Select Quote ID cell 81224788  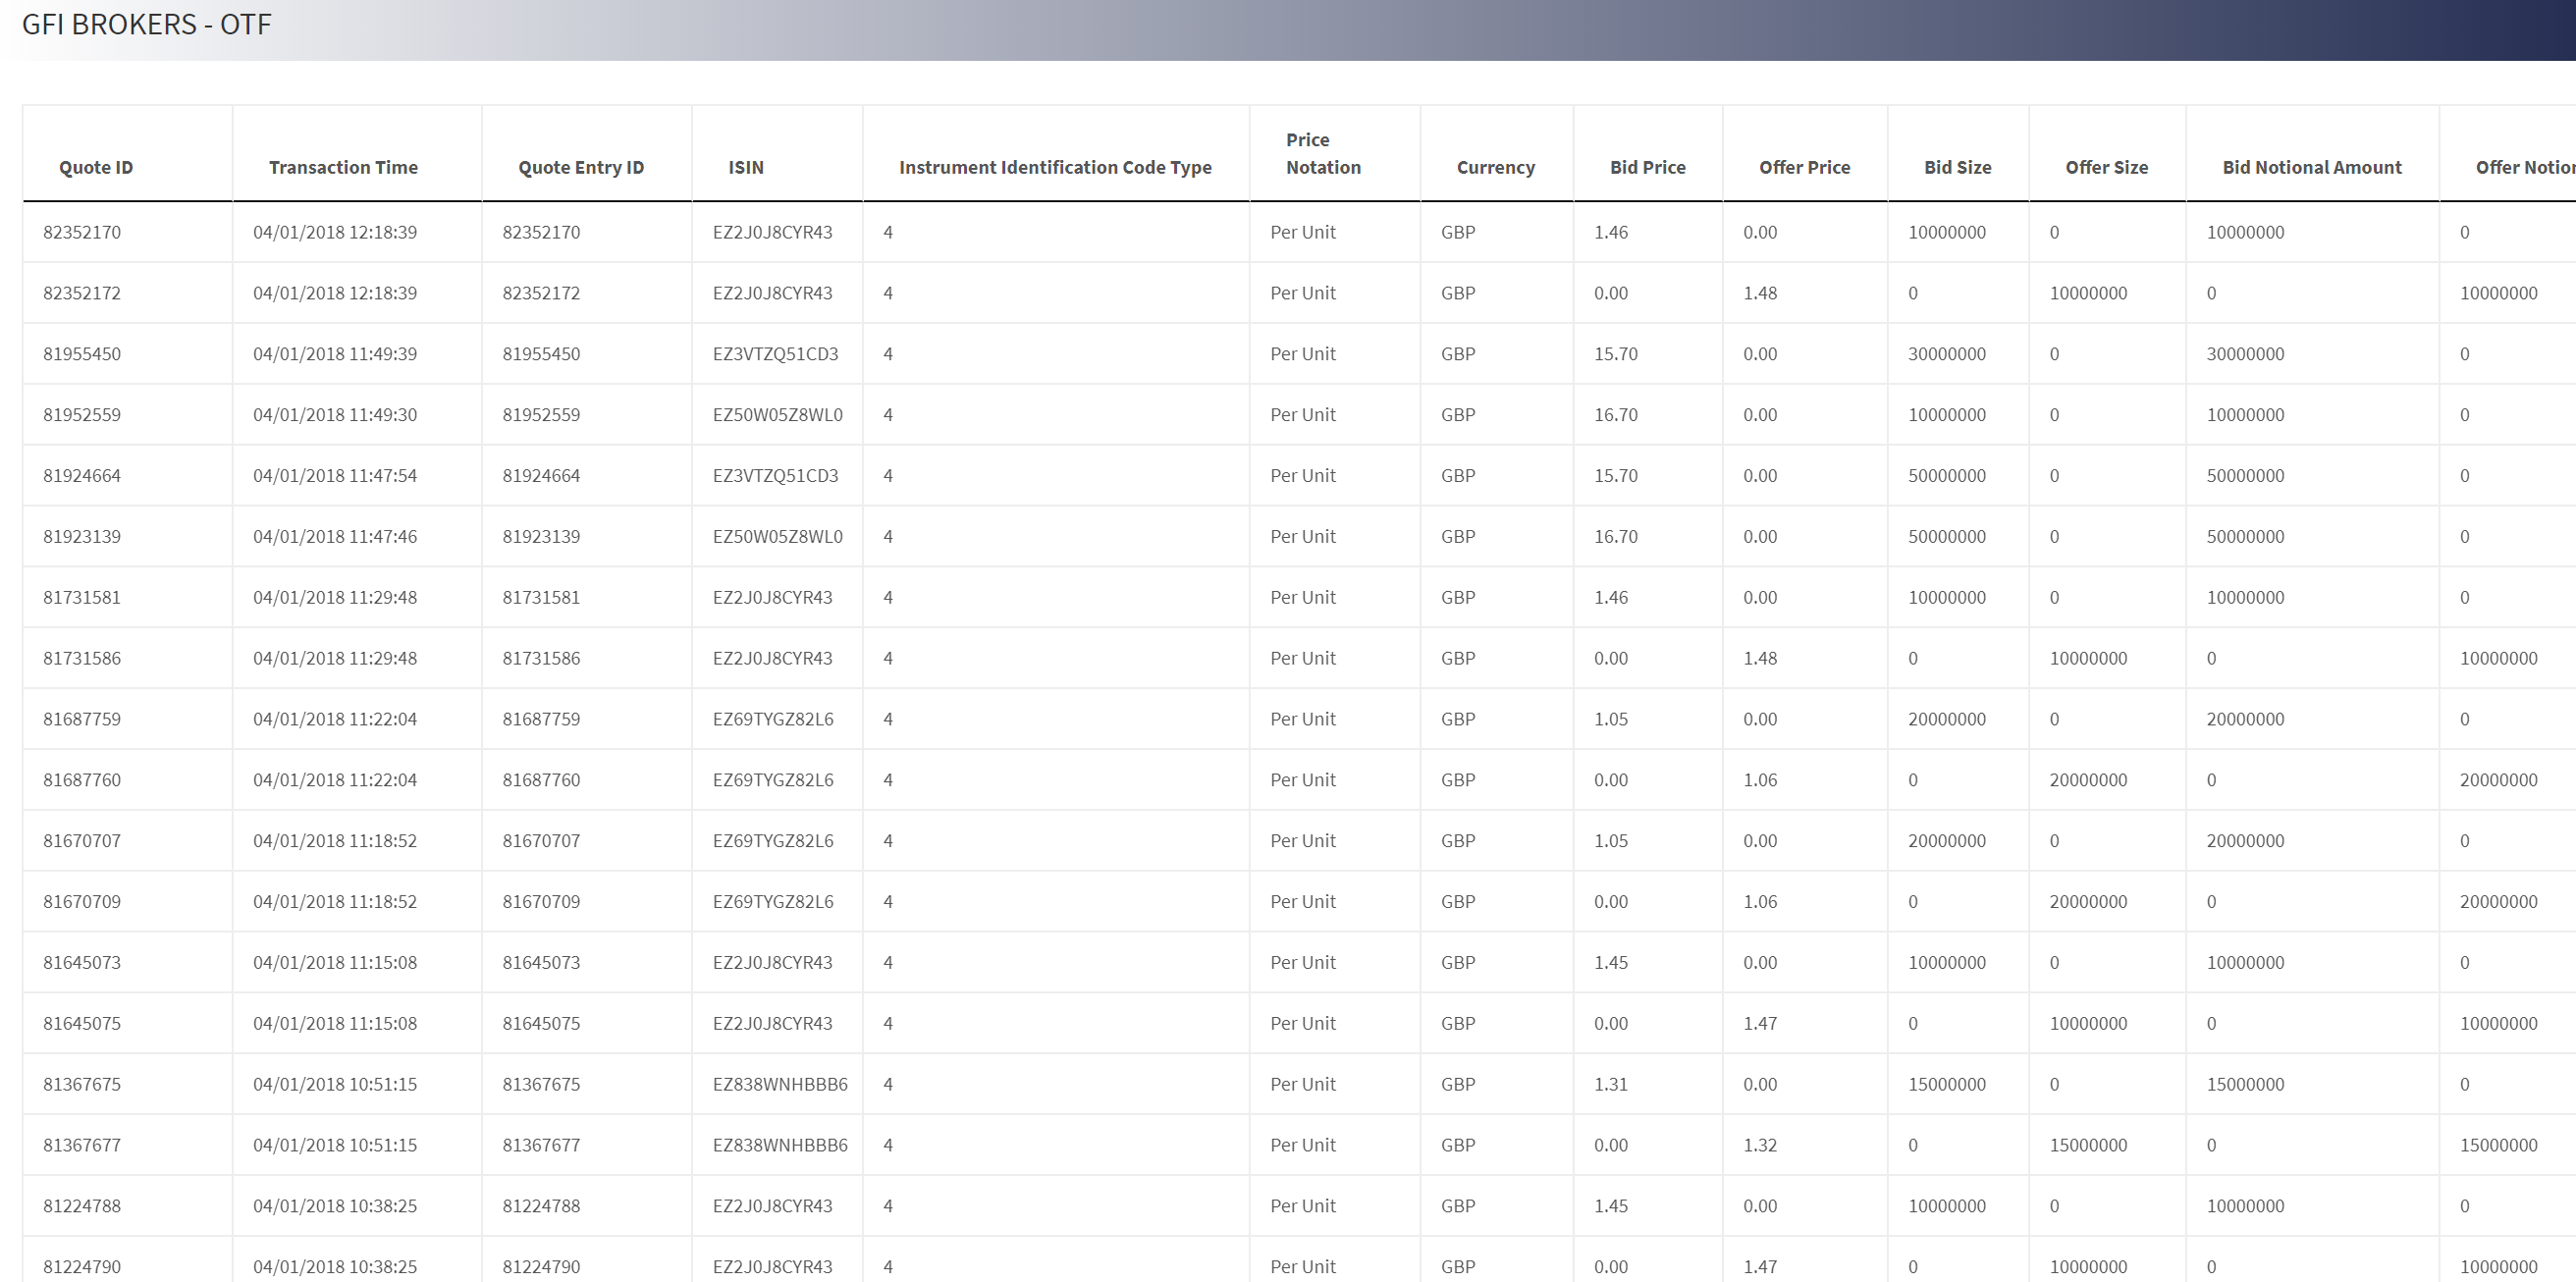pyautogui.click(x=82, y=1206)
